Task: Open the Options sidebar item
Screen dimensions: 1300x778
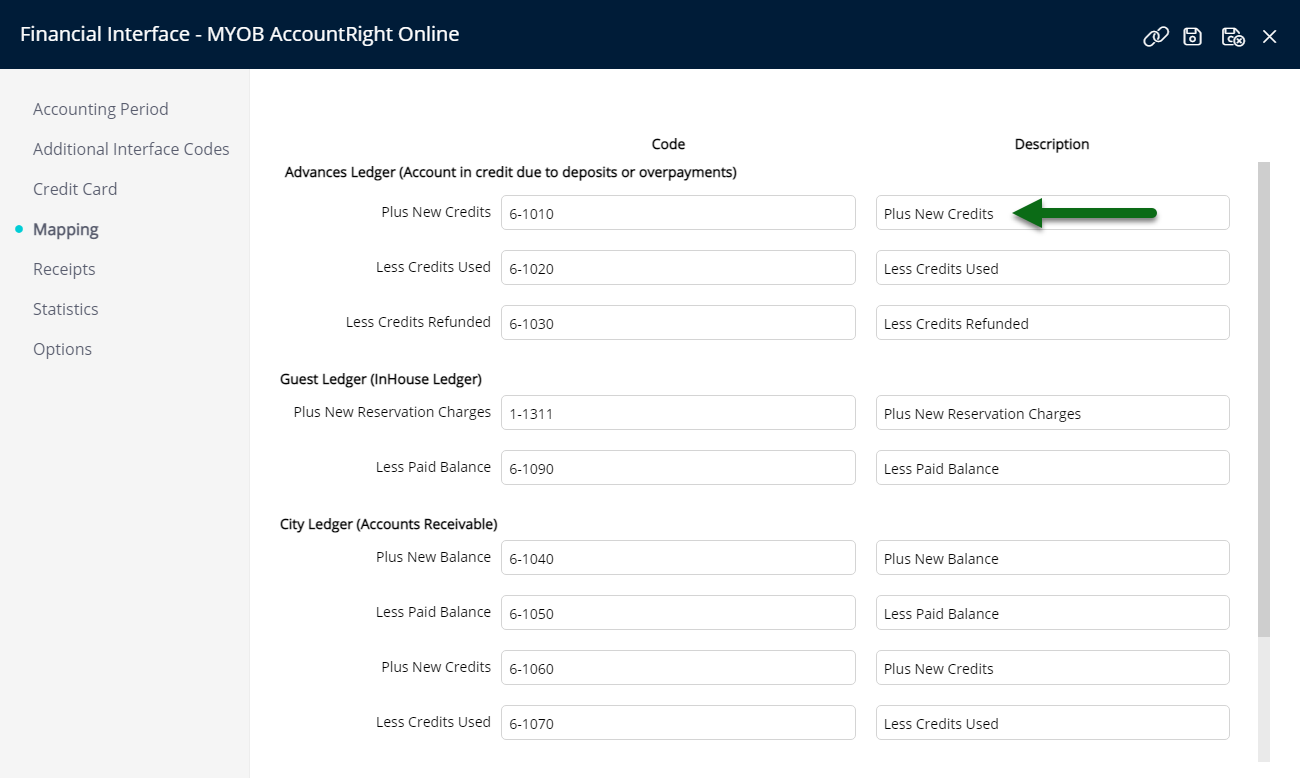Action: pyautogui.click(x=62, y=349)
